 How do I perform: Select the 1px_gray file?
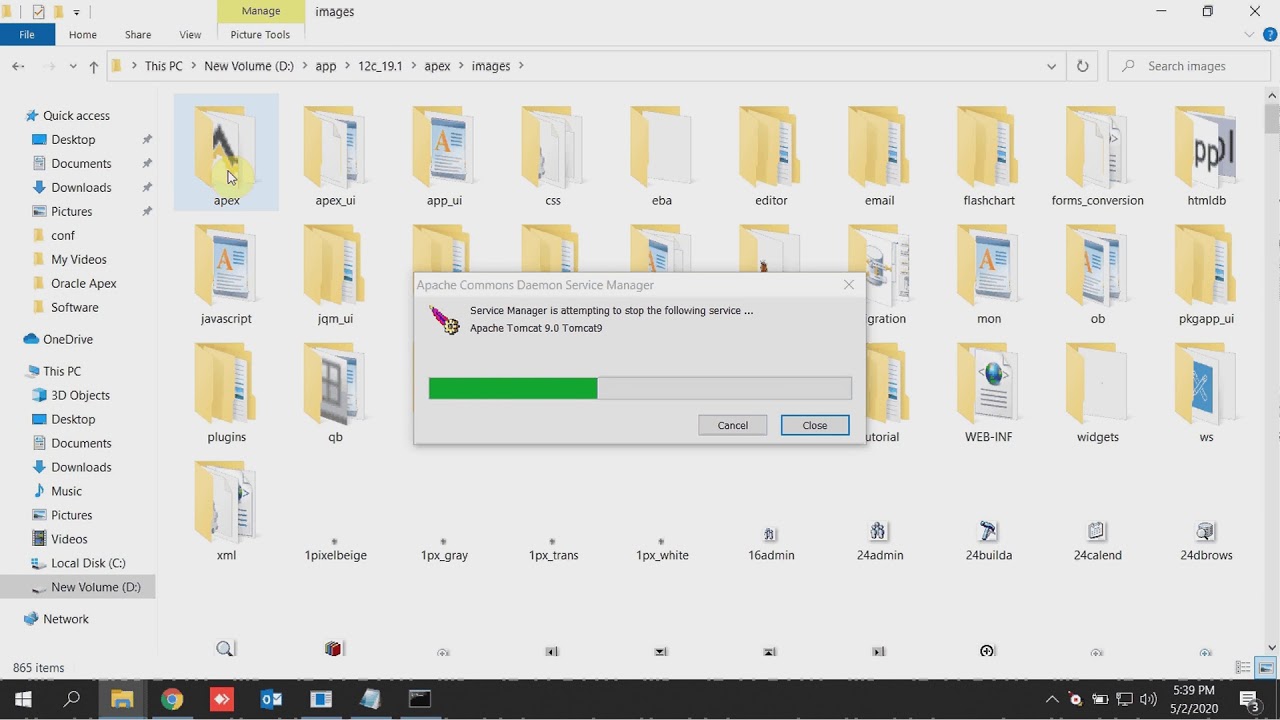(444, 548)
